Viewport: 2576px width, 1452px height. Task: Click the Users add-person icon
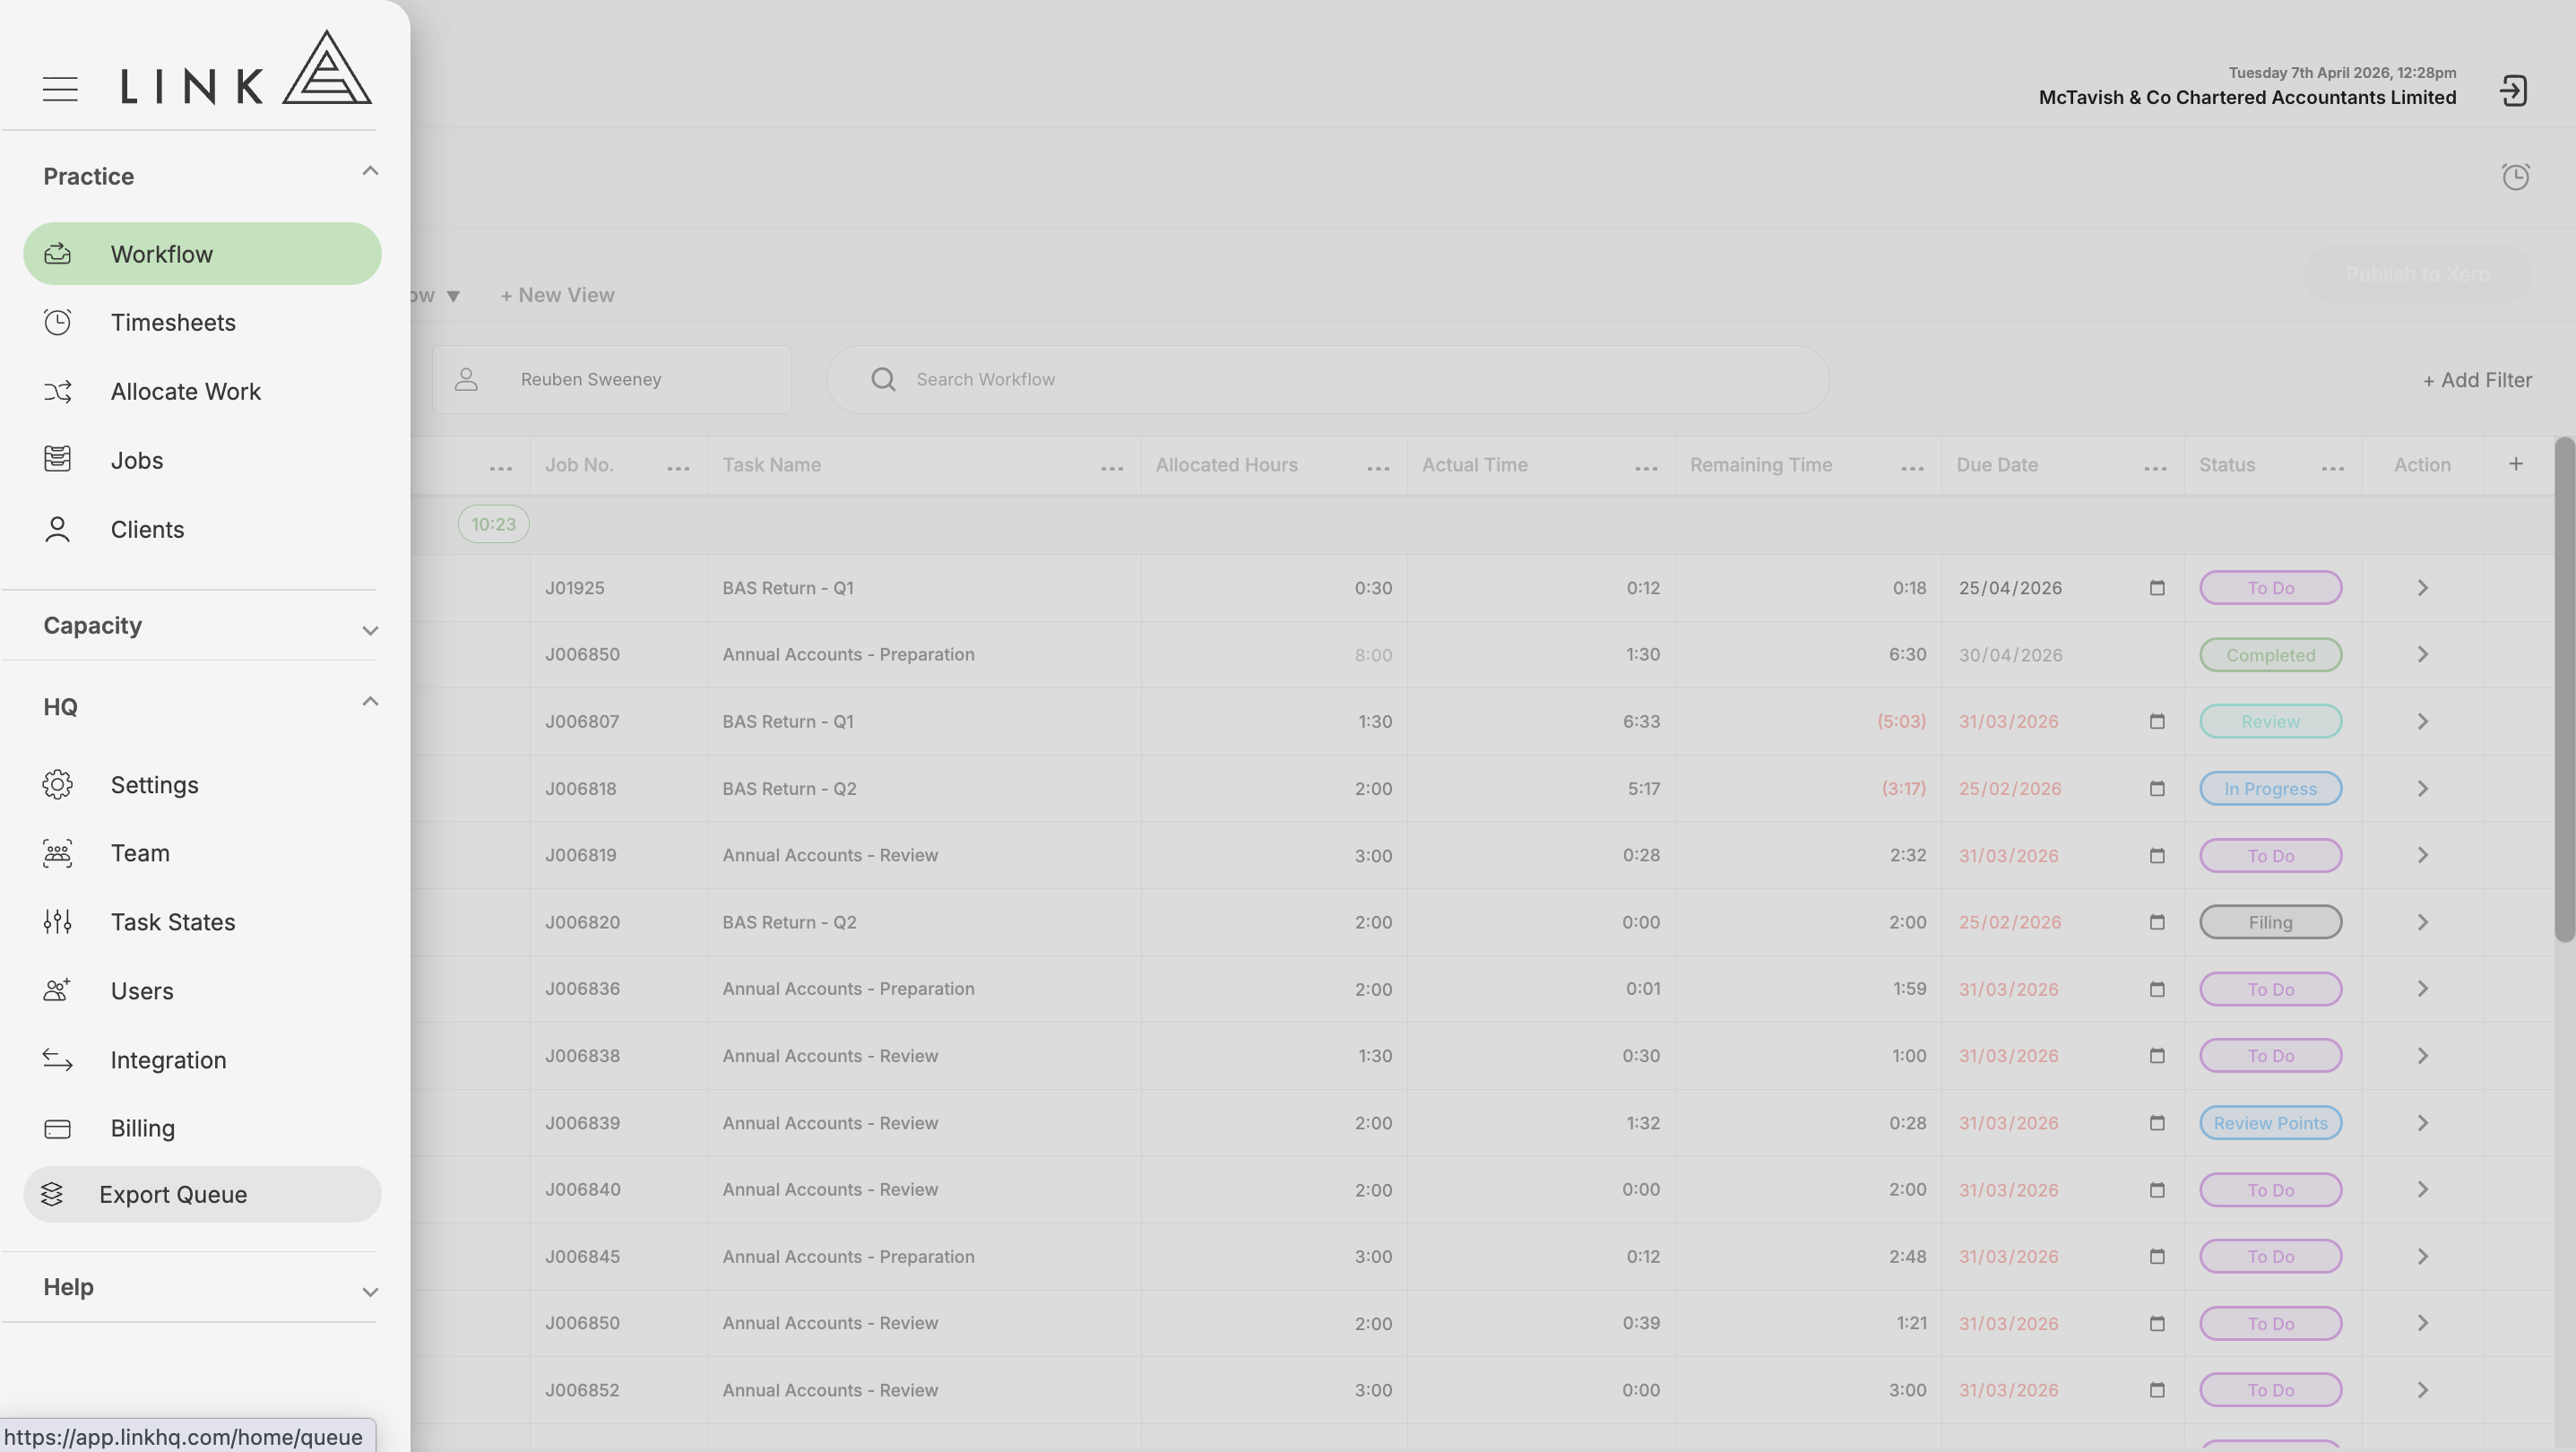click(58, 991)
